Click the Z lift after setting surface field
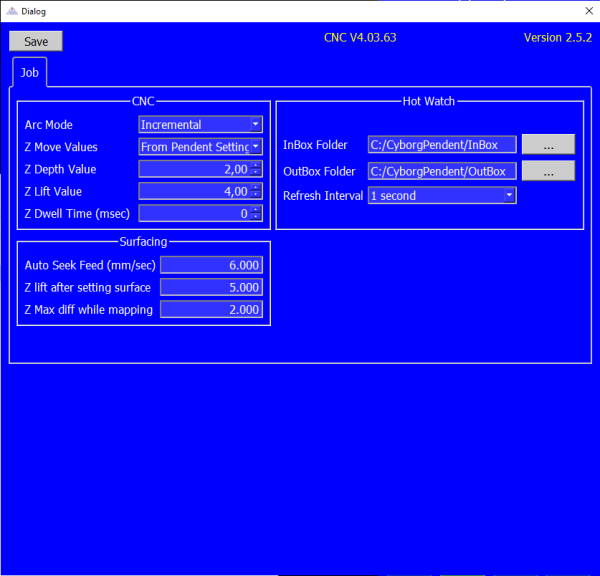Screen dimensions: 600x576 (212, 287)
